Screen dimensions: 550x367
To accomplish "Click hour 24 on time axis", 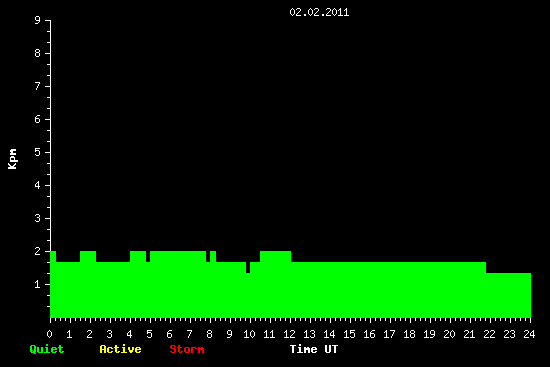I will click(x=529, y=334).
